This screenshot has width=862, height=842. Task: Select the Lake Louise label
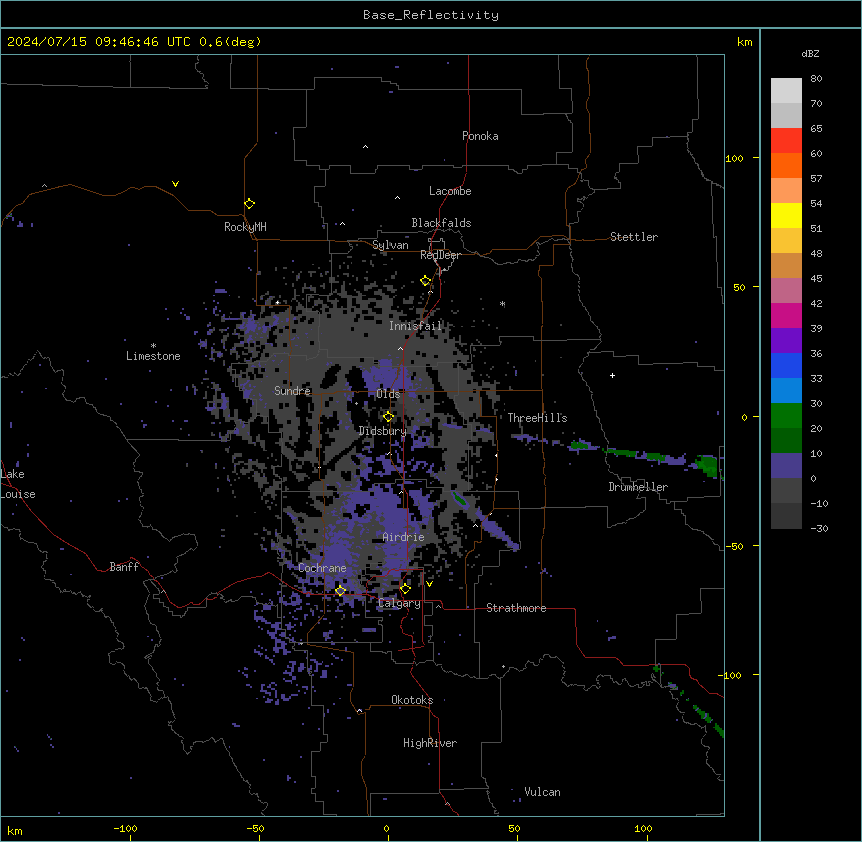[x=18, y=484]
